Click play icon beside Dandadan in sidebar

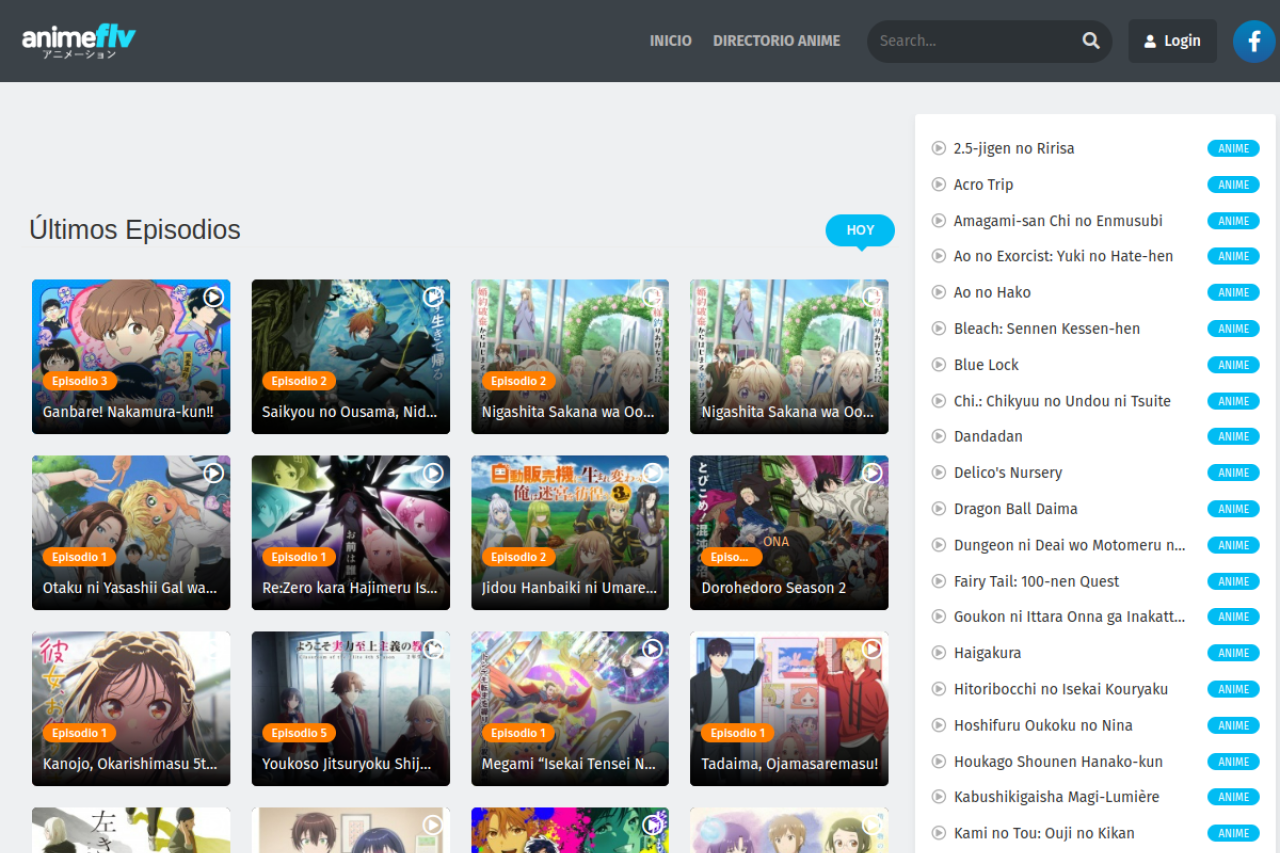[938, 436]
